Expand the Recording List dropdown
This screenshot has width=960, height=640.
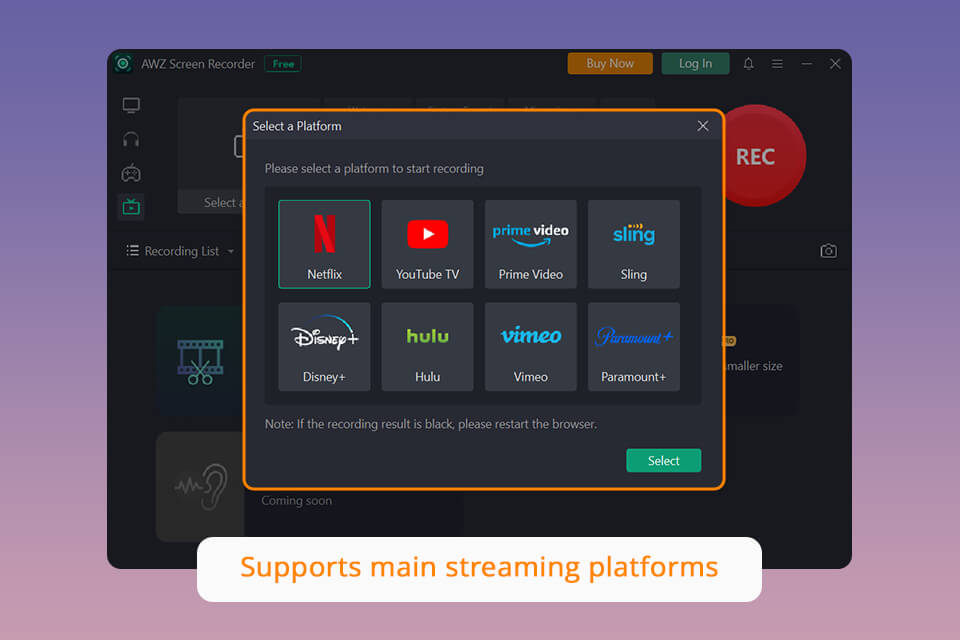tap(181, 251)
